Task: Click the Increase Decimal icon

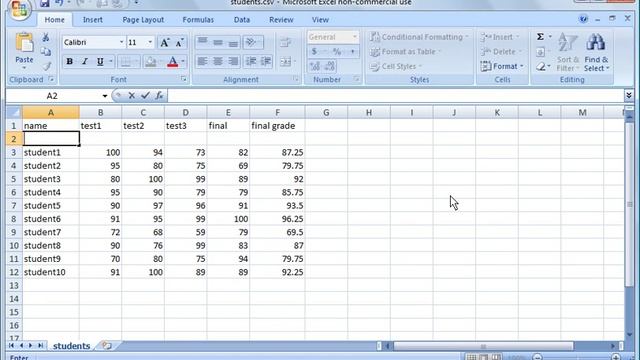Action: [x=315, y=66]
